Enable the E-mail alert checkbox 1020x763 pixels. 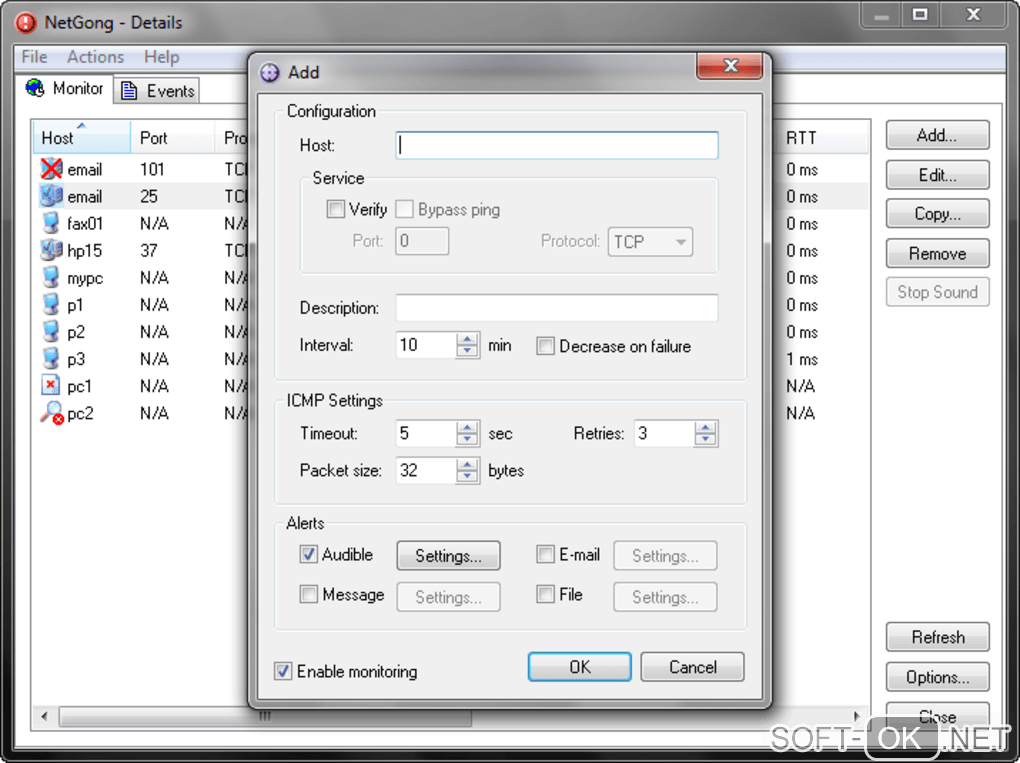click(545, 554)
